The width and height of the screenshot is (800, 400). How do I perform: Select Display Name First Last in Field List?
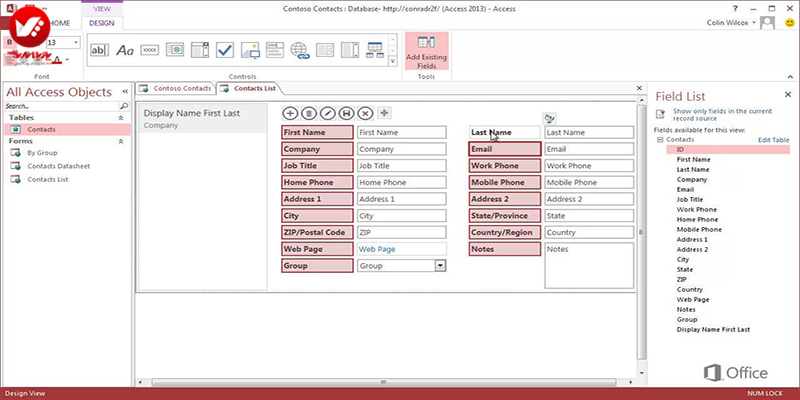[713, 330]
